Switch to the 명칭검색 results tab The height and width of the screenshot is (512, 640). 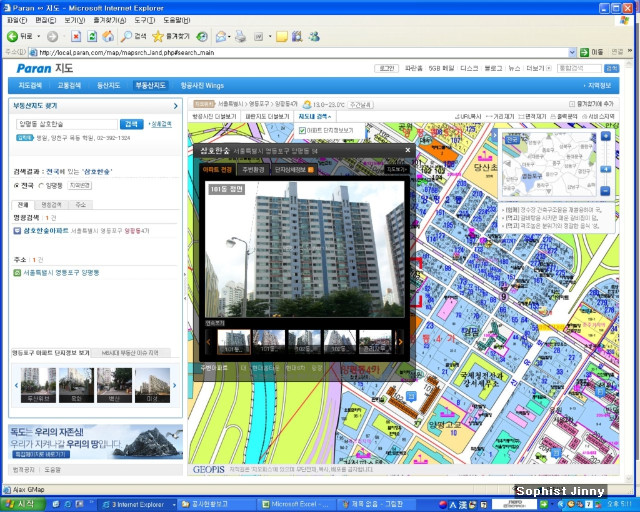51,205
